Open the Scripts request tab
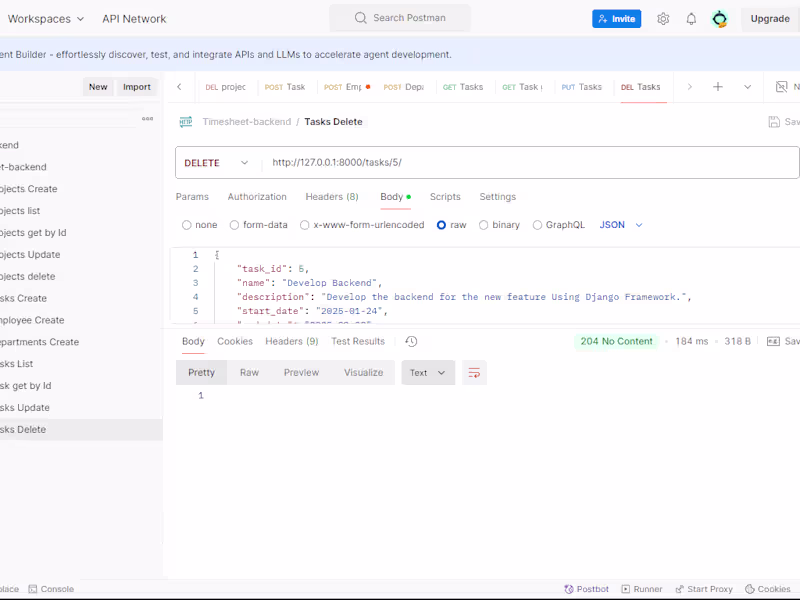800x600 pixels. 445,197
